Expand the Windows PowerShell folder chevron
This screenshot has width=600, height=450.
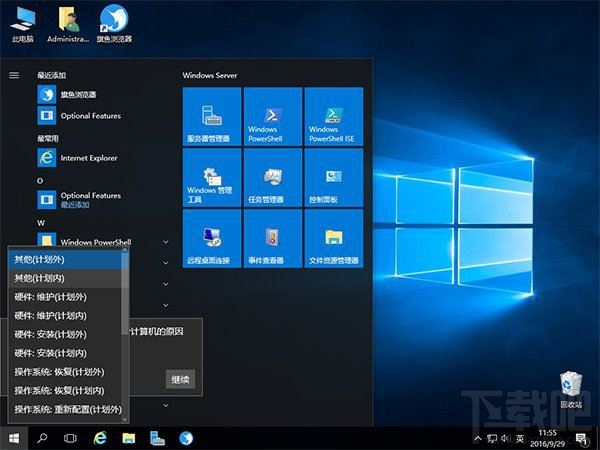pyautogui.click(x=166, y=242)
